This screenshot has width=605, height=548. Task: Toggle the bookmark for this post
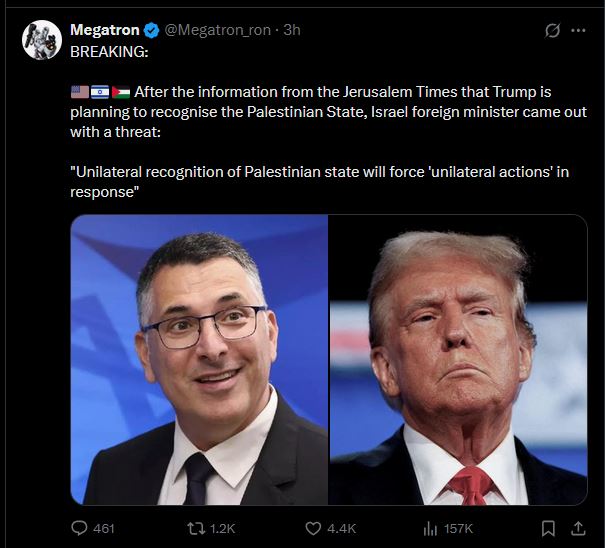pos(548,528)
